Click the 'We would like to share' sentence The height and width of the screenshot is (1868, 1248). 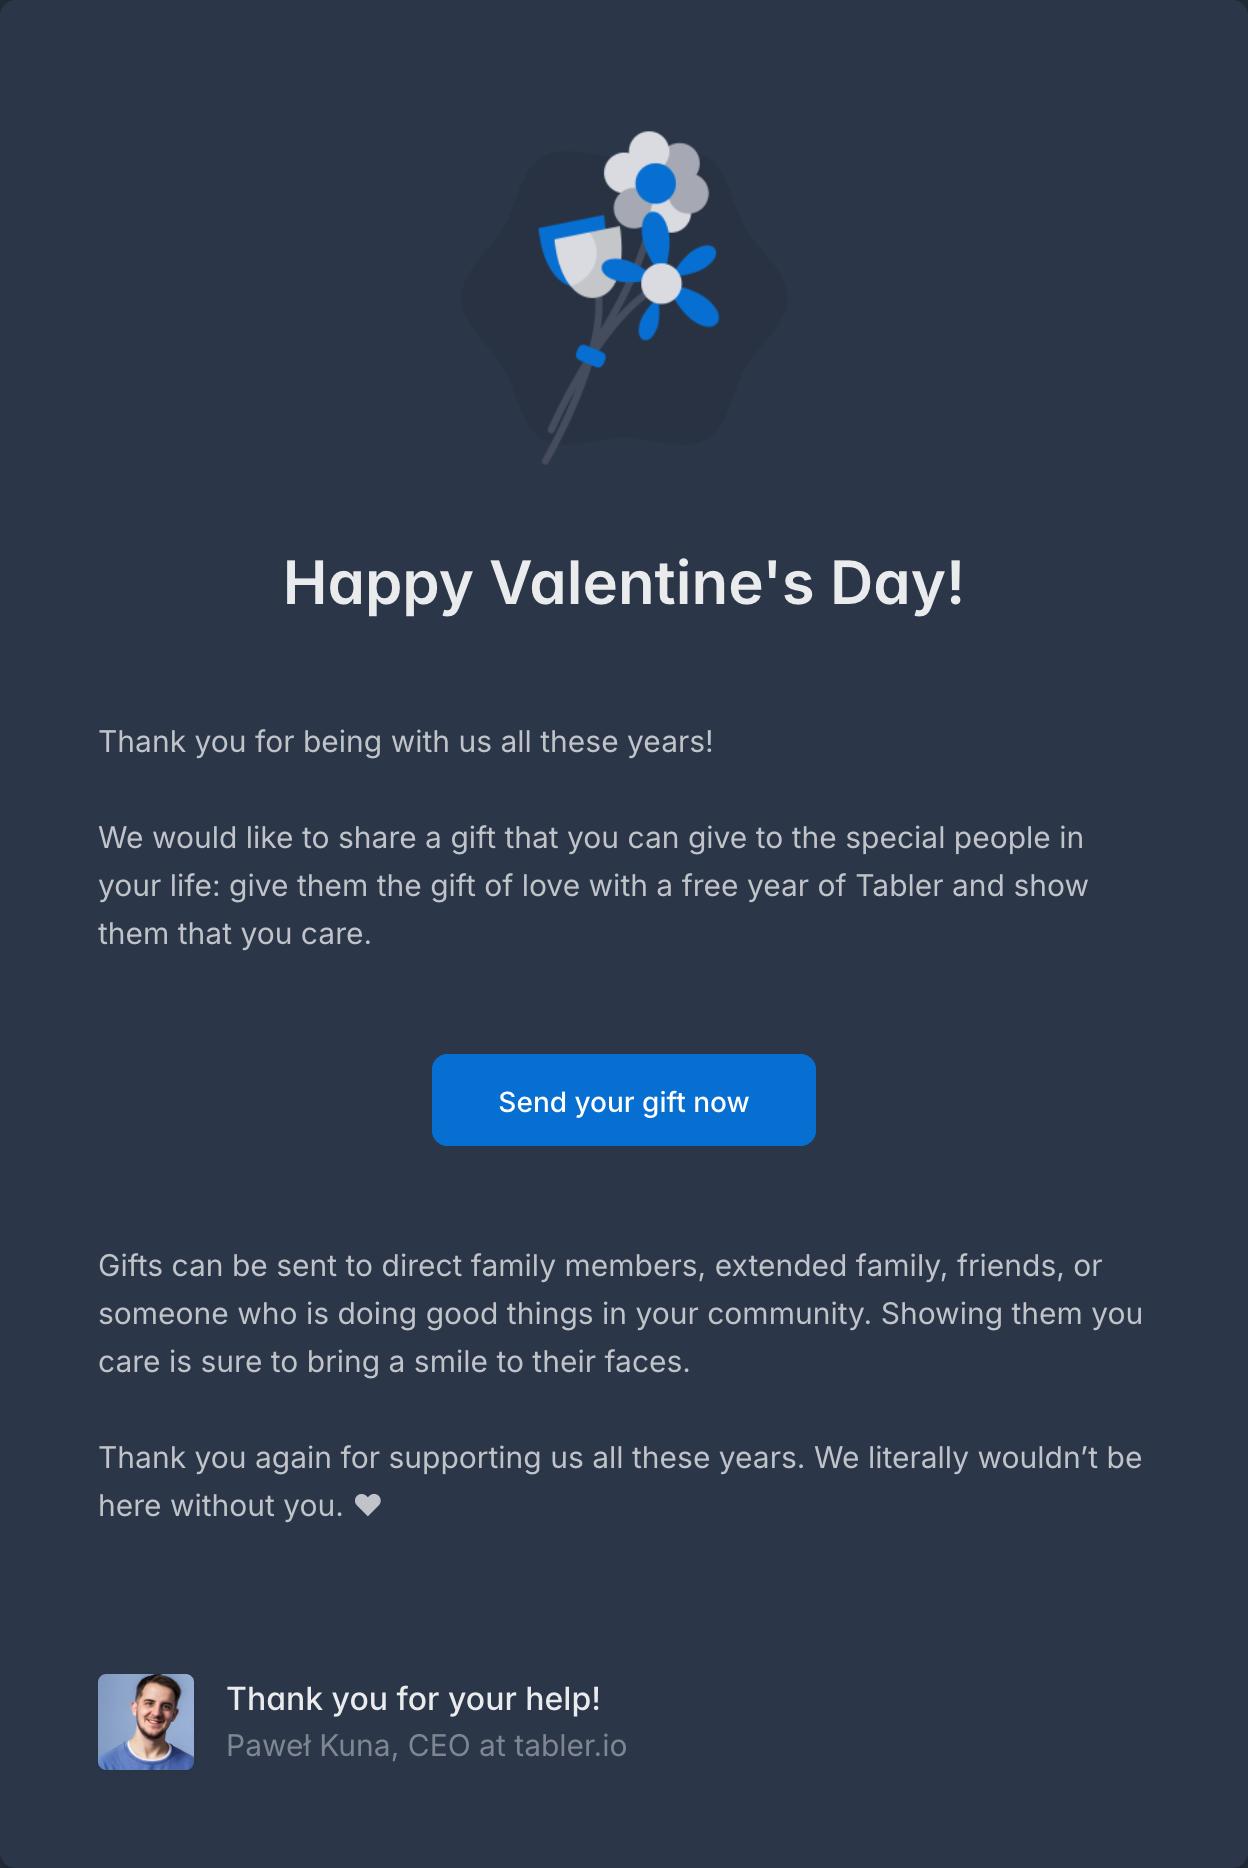pyautogui.click(x=590, y=838)
